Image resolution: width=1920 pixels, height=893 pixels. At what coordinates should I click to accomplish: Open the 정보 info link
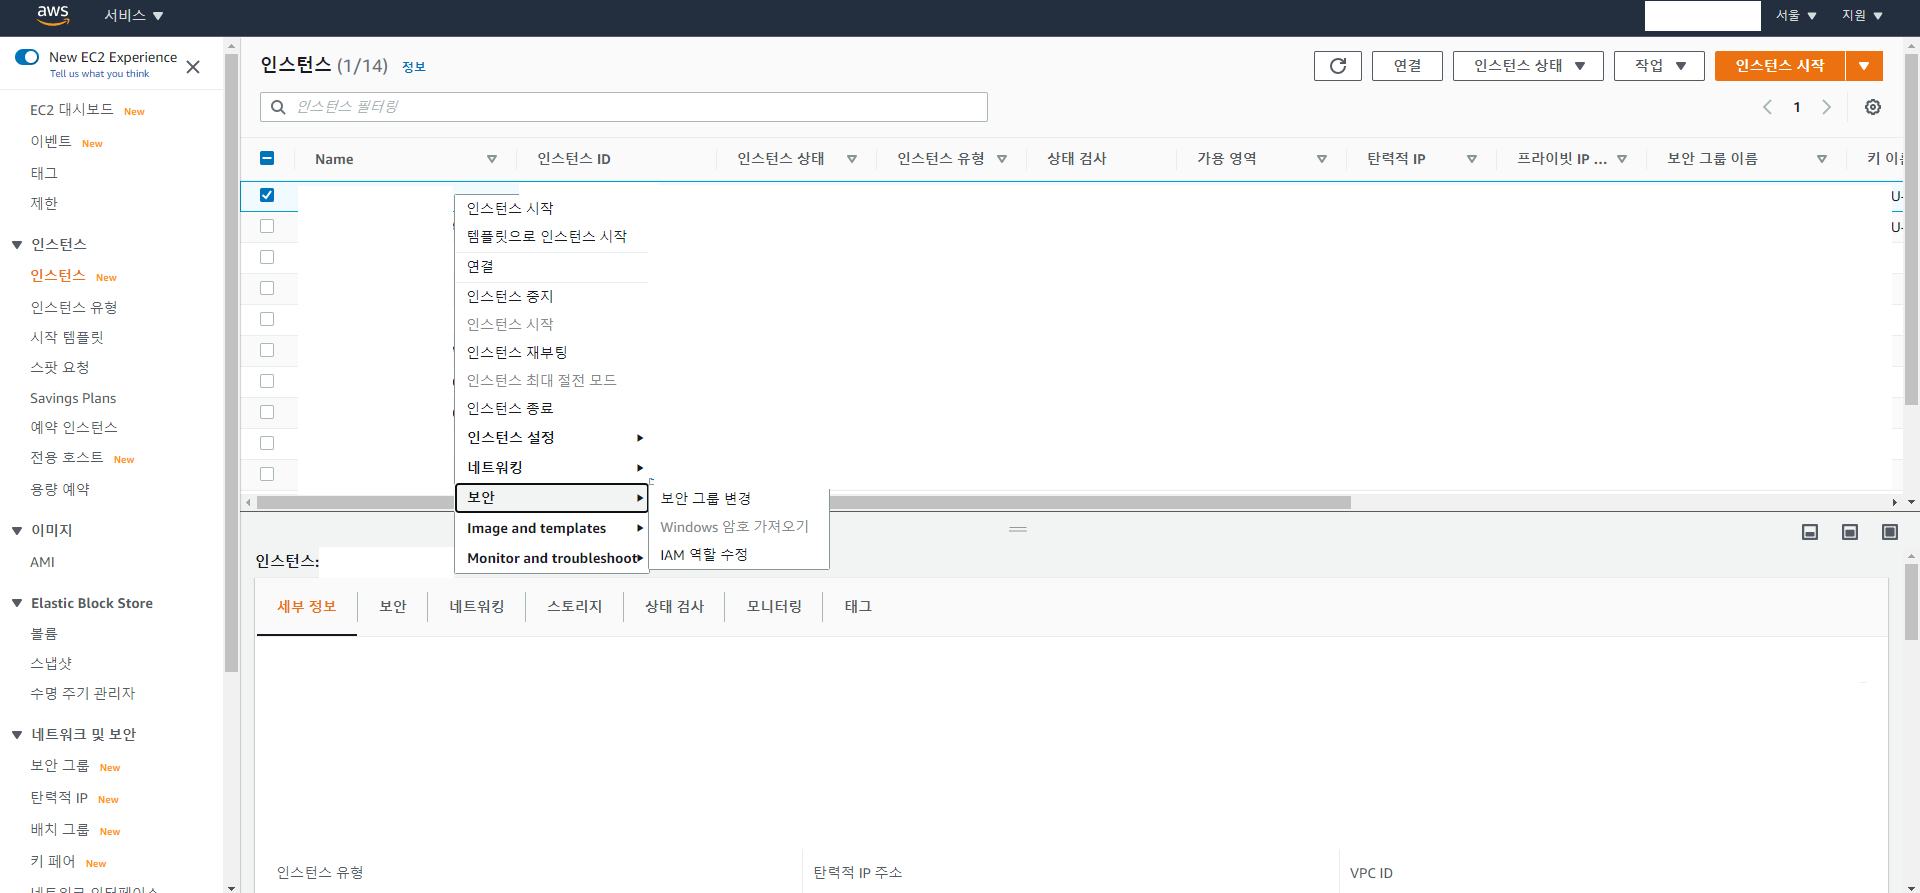[414, 67]
